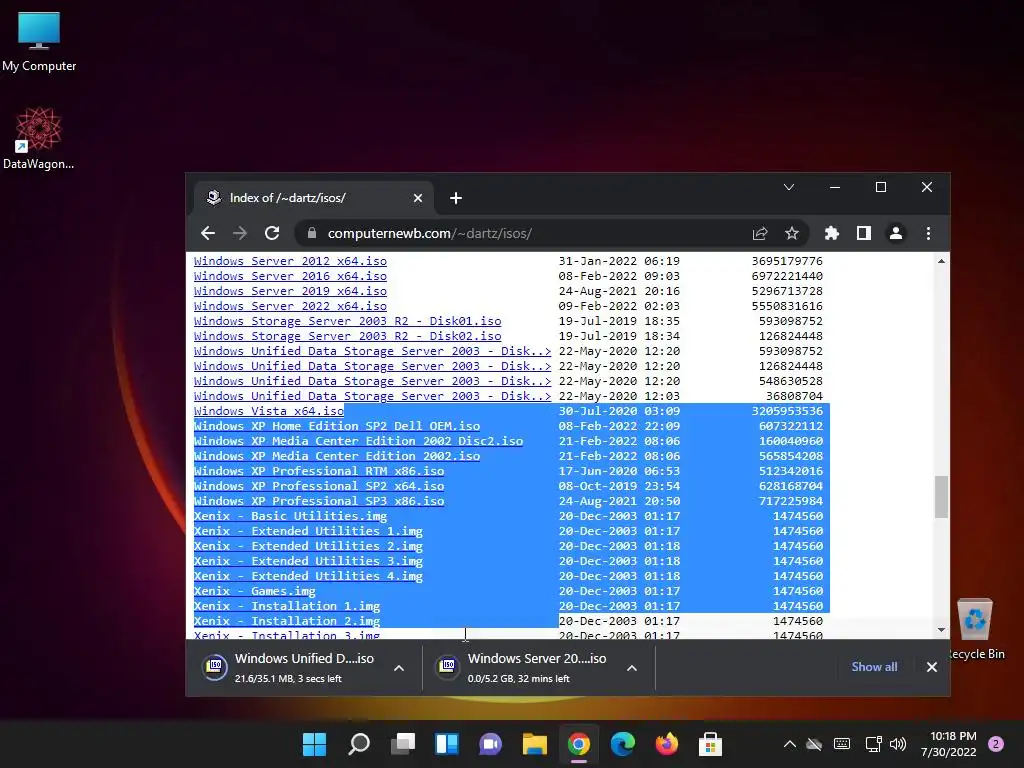Open the notification badge showing 2
This screenshot has height=768, width=1024.
coord(996,744)
